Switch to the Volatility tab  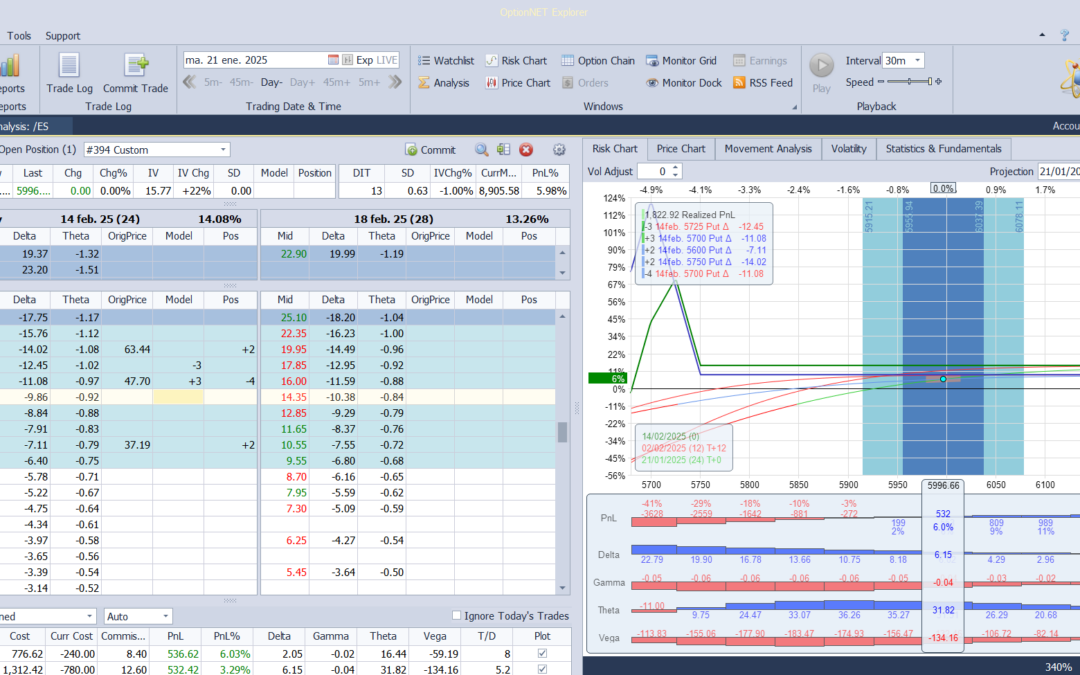[x=848, y=148]
